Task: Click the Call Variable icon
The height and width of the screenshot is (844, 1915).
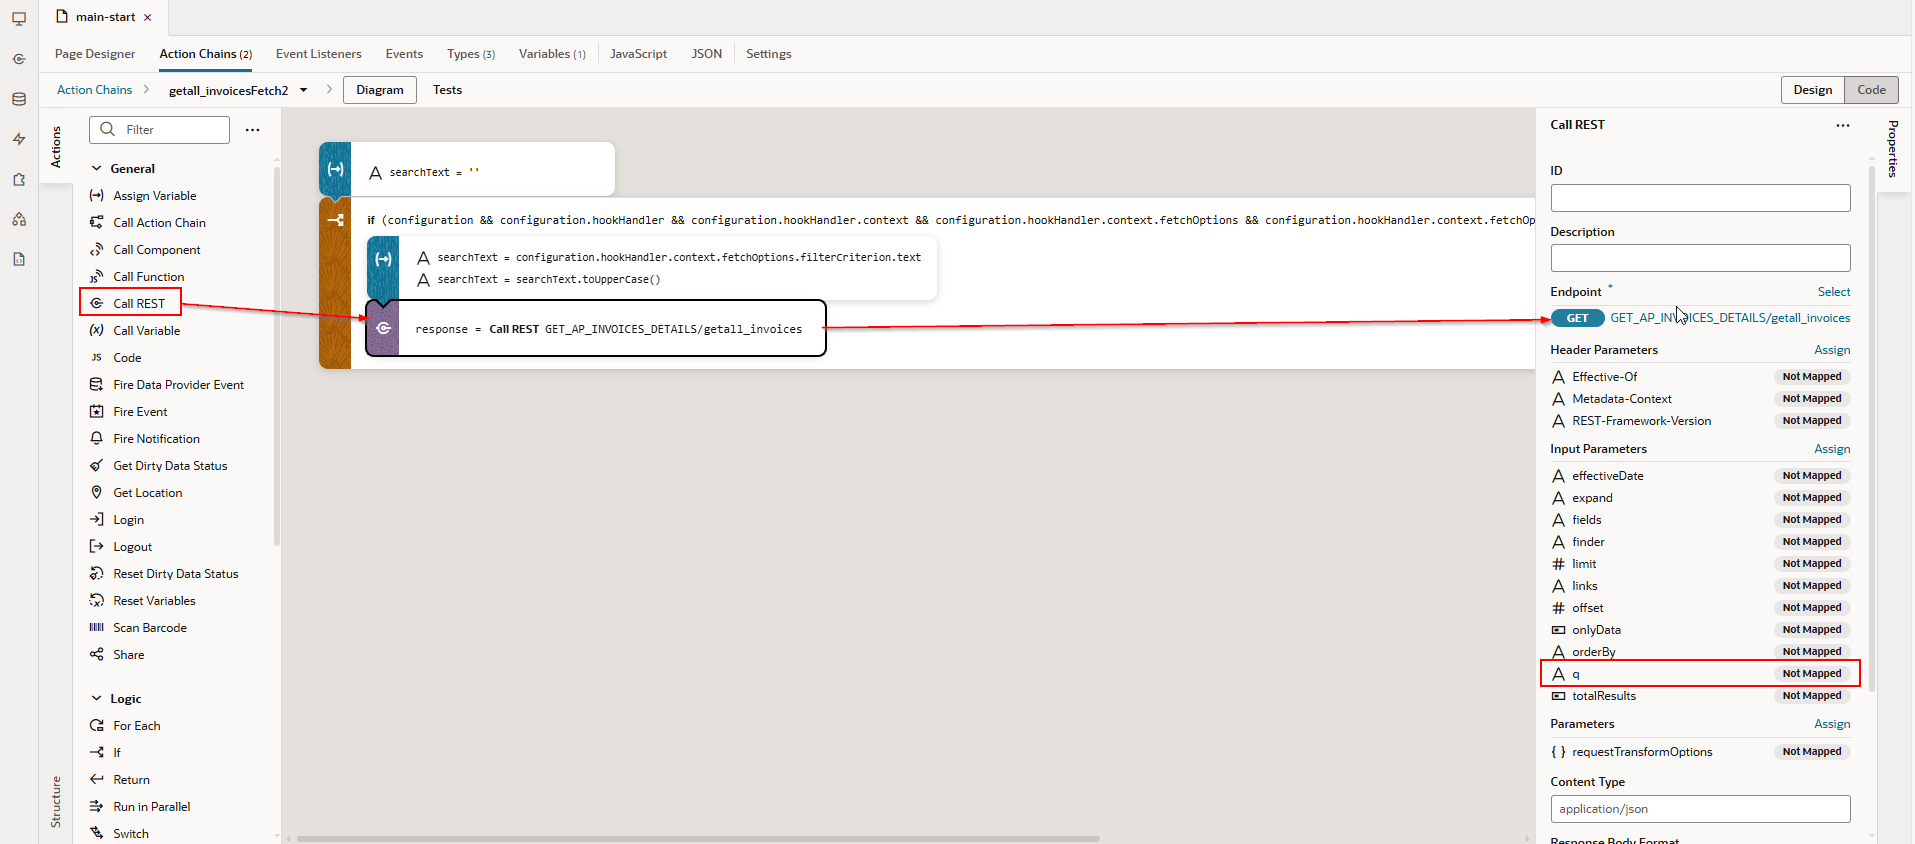Action: click(x=97, y=331)
